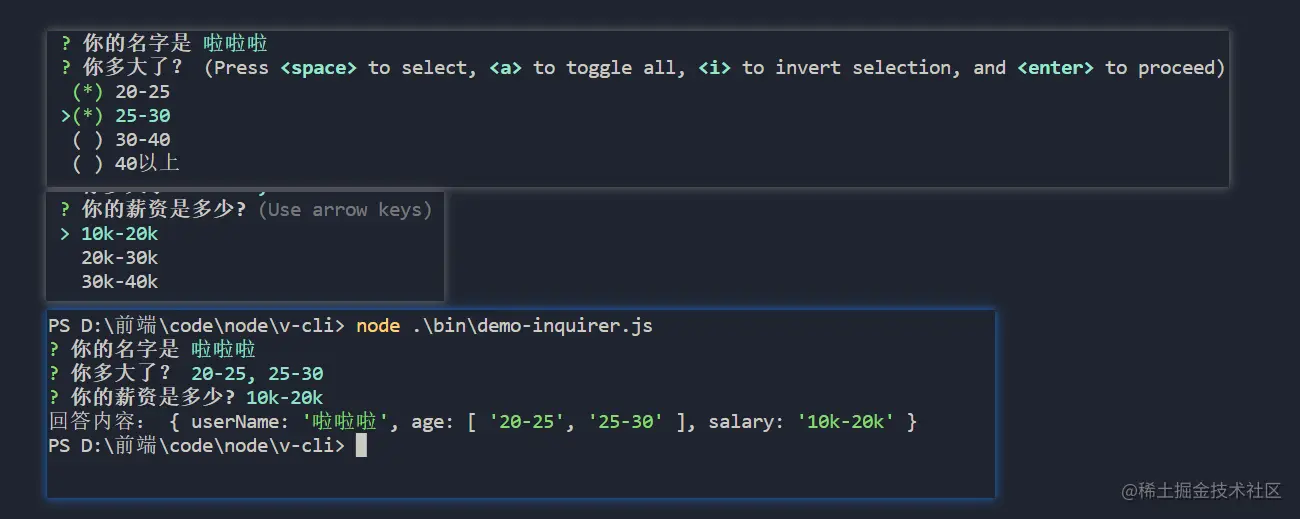Image resolution: width=1300 pixels, height=519 pixels.
Task: Click the answered ages 20-25, 25-30 line
Action: coord(257,373)
